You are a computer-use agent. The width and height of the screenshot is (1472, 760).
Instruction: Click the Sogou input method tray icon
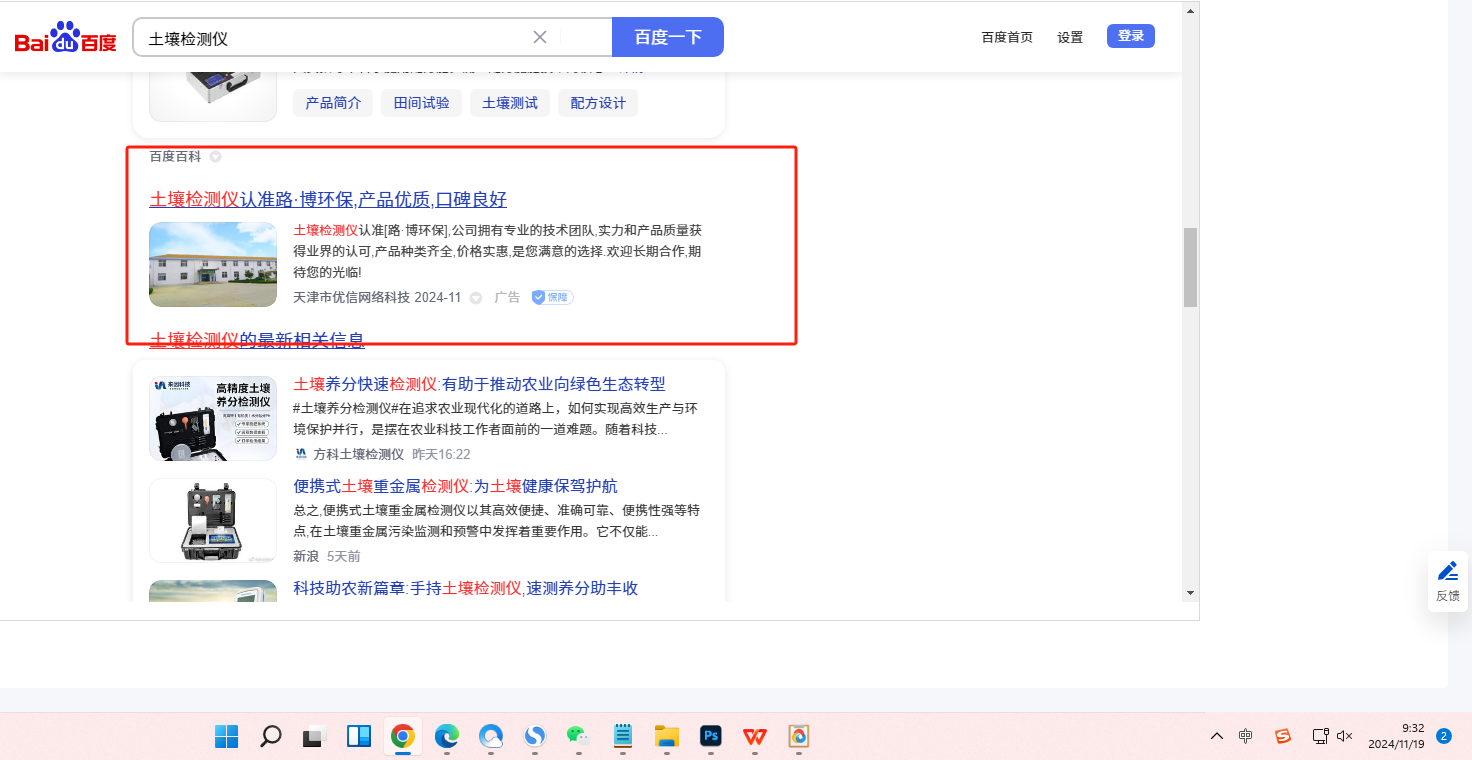pyautogui.click(x=1283, y=736)
